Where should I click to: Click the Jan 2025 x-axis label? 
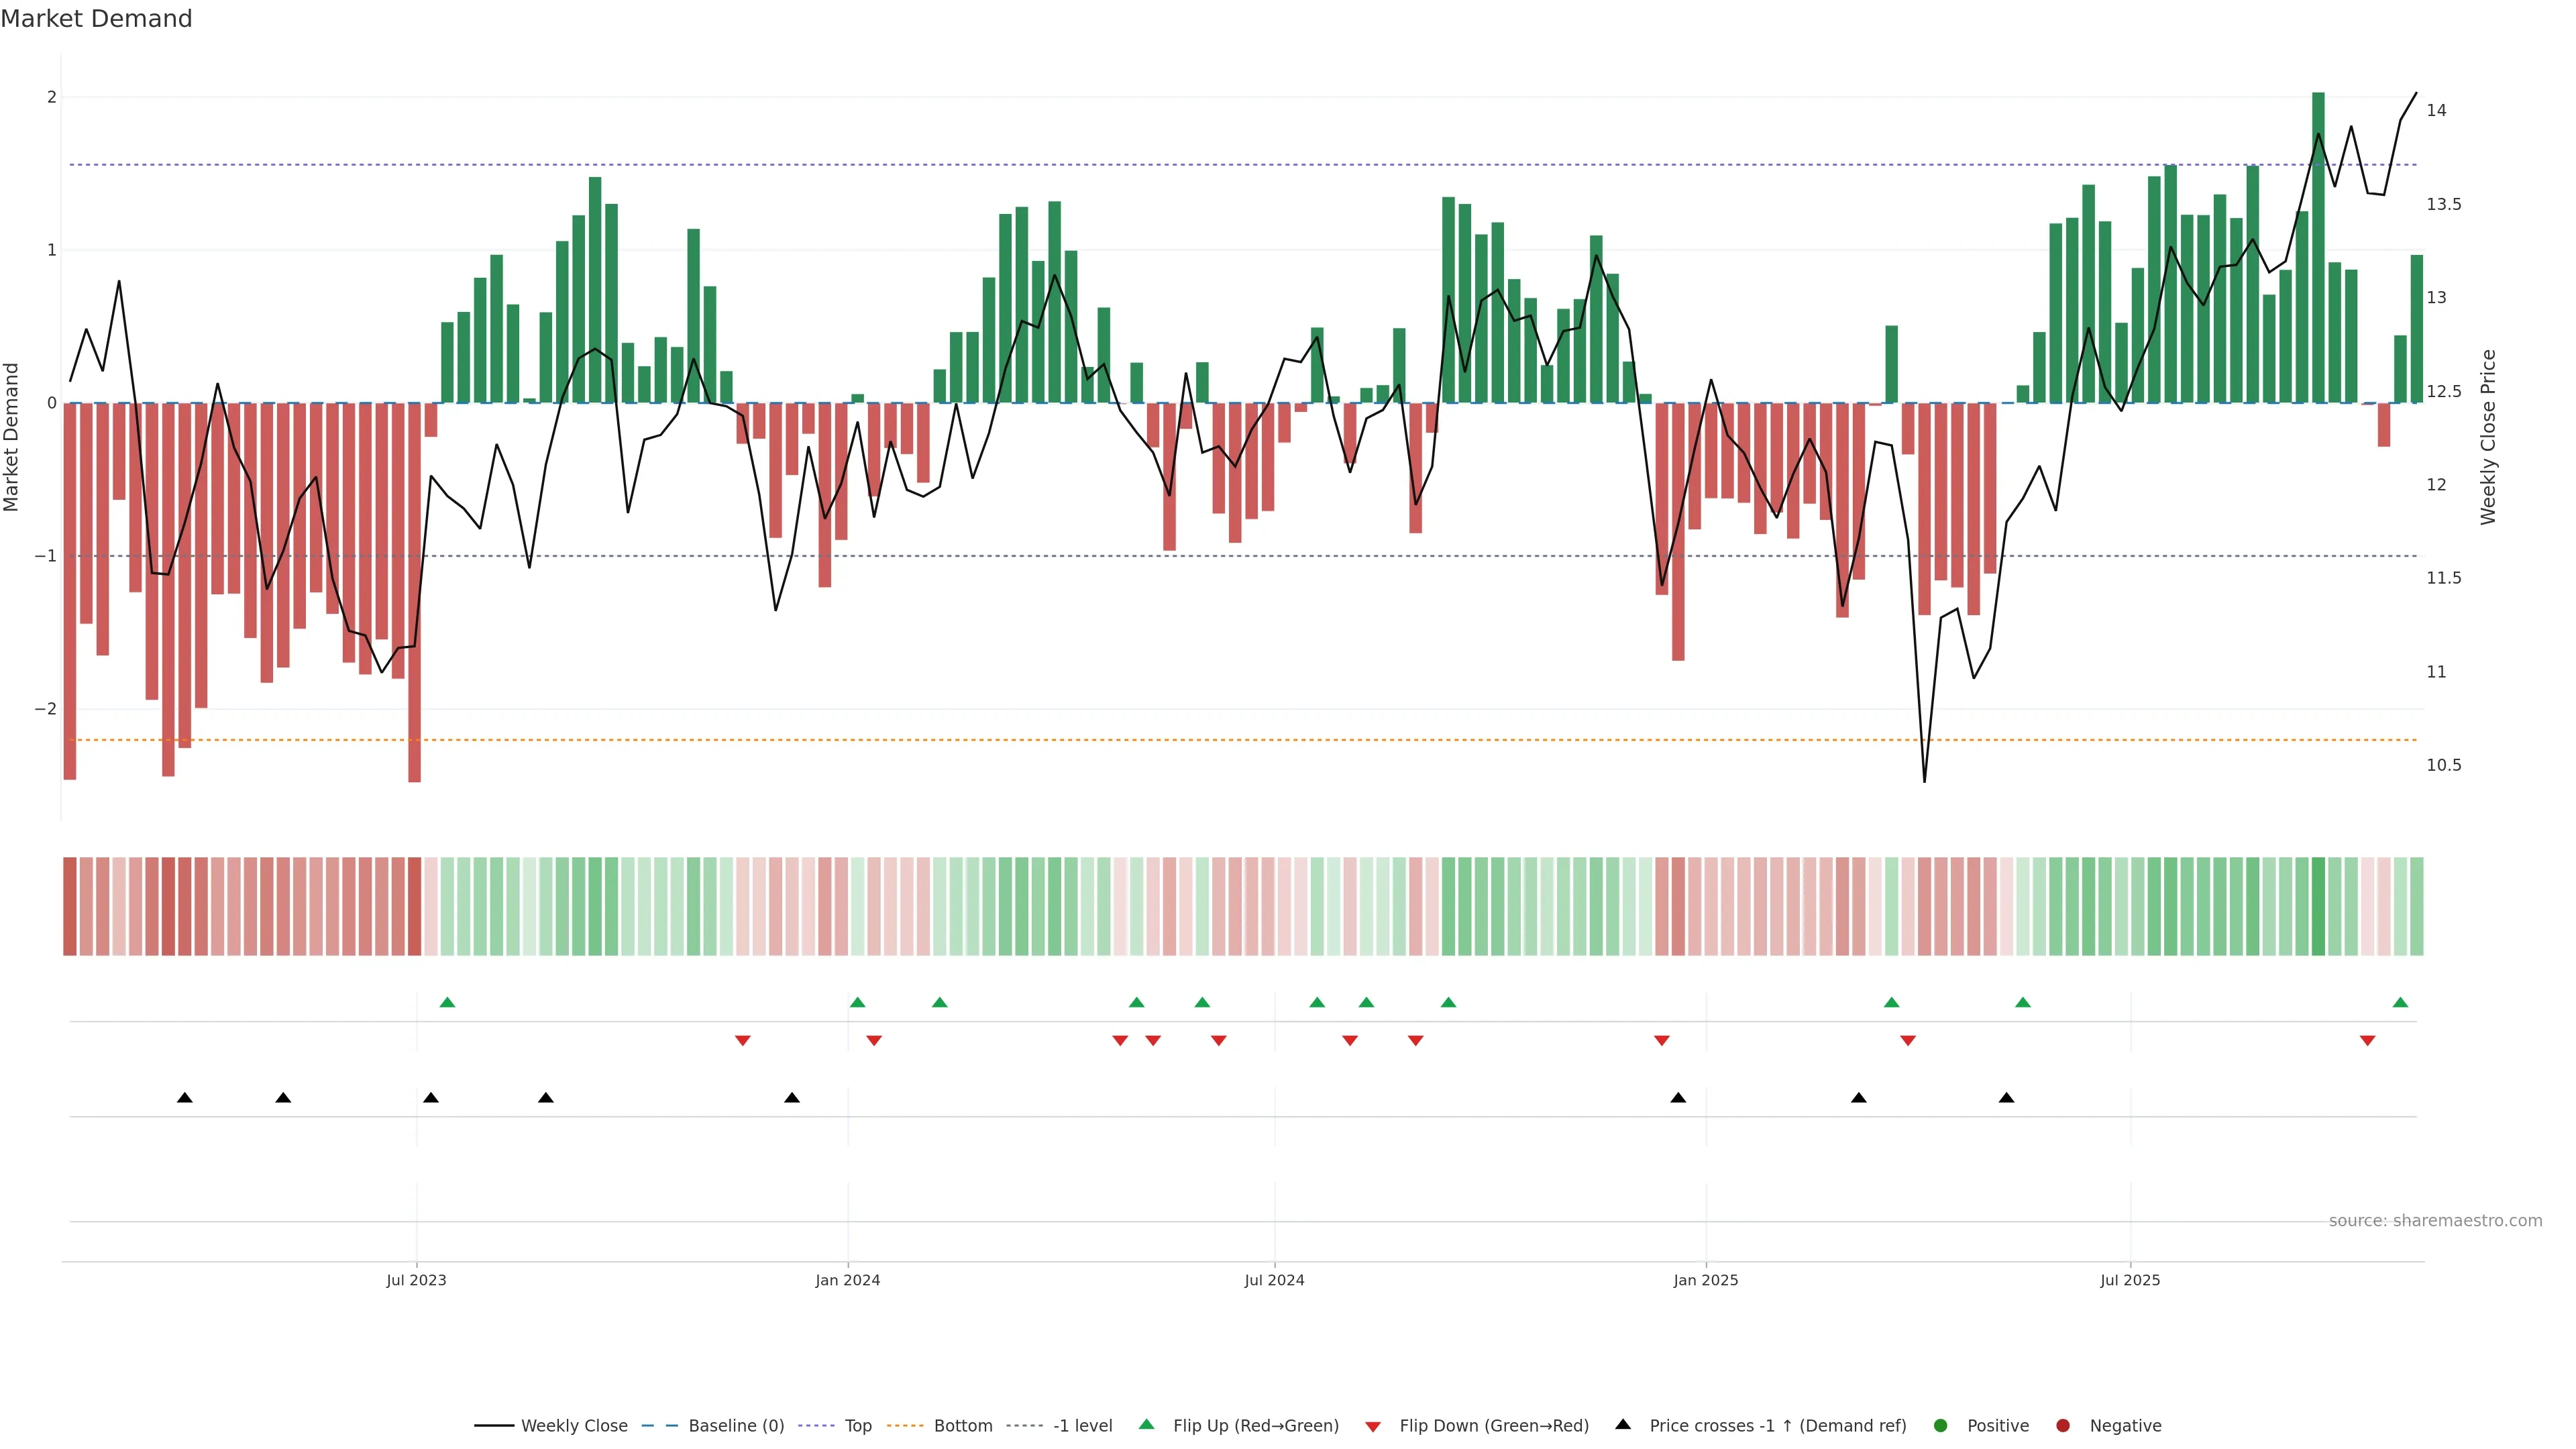click(x=1705, y=1280)
